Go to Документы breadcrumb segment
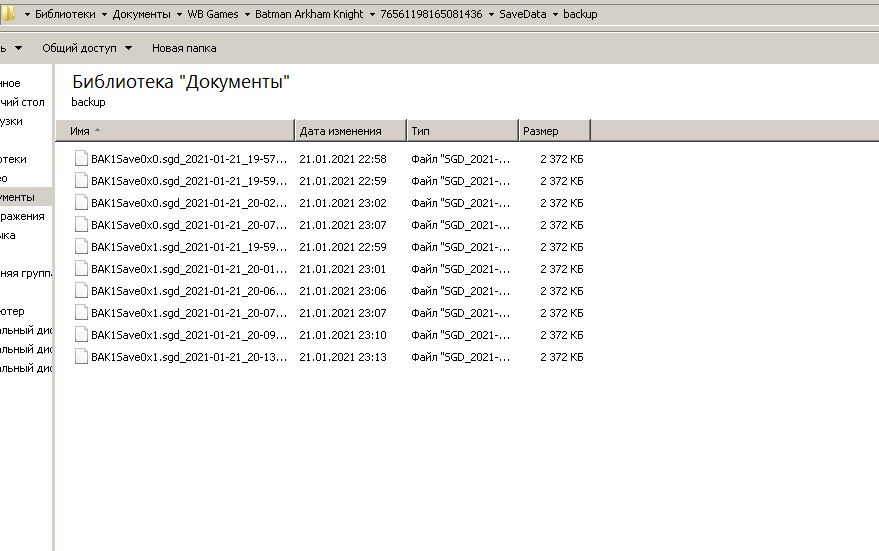The image size is (879, 551). click(x=141, y=14)
